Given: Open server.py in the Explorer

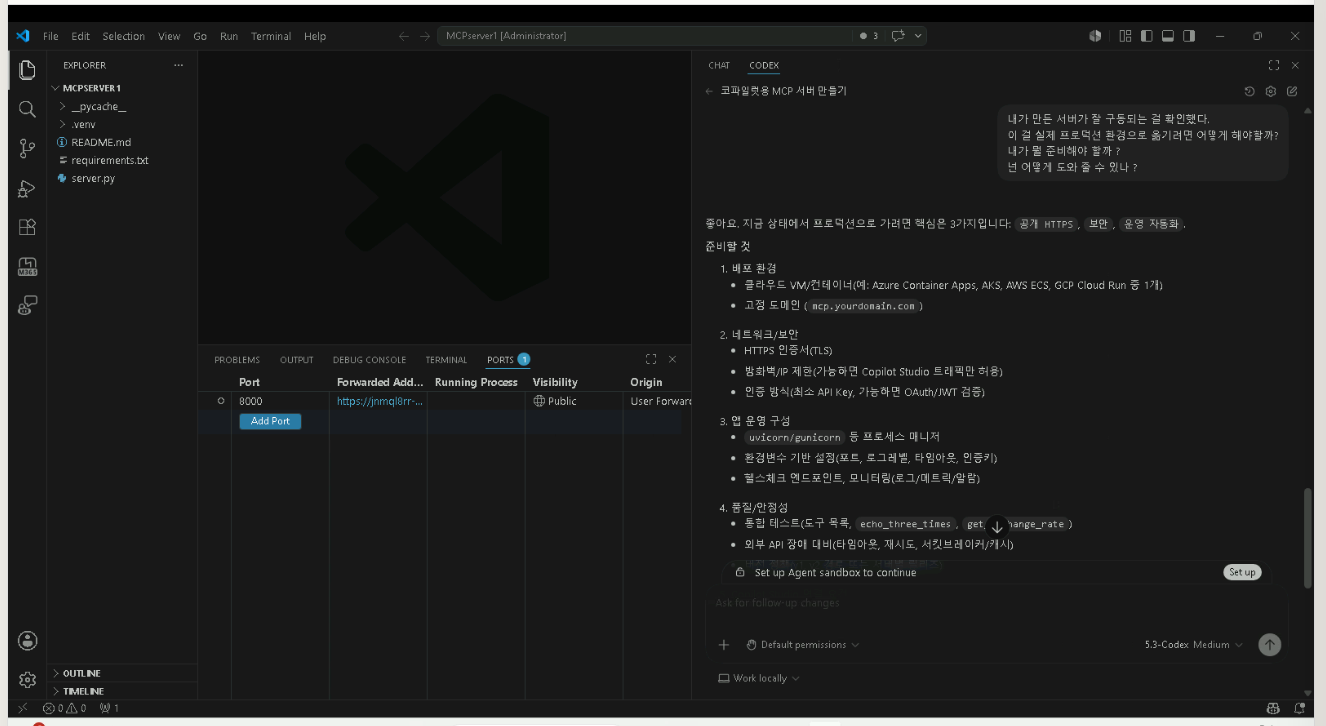Looking at the screenshot, I should pos(123,178).
